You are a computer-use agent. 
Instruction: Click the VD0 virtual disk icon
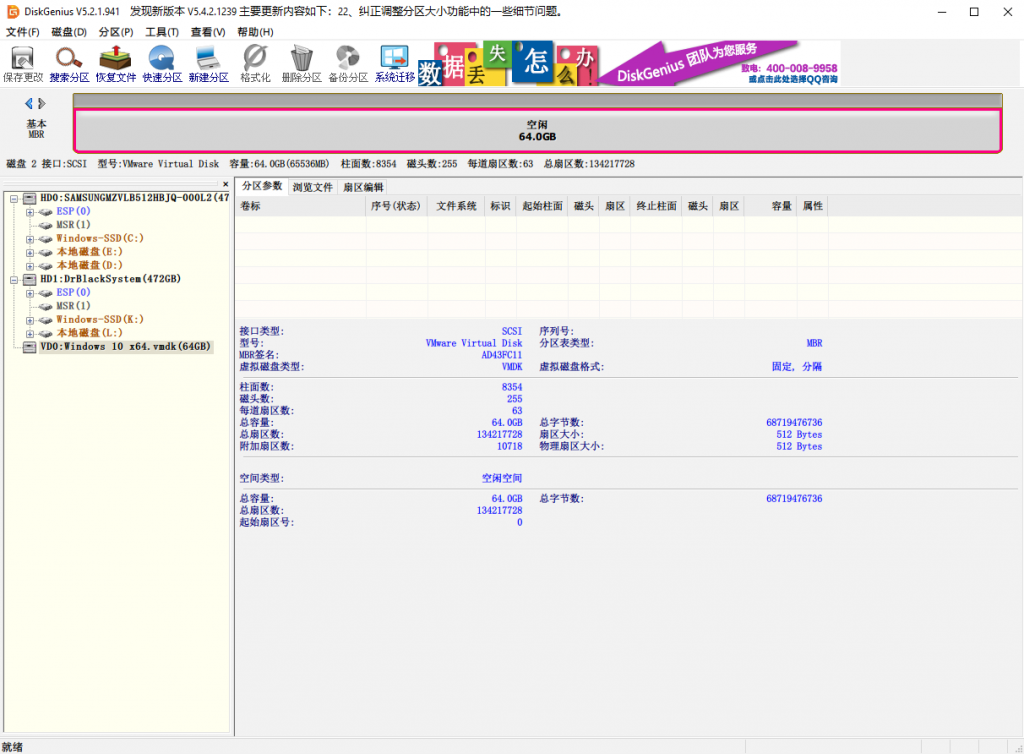point(29,347)
